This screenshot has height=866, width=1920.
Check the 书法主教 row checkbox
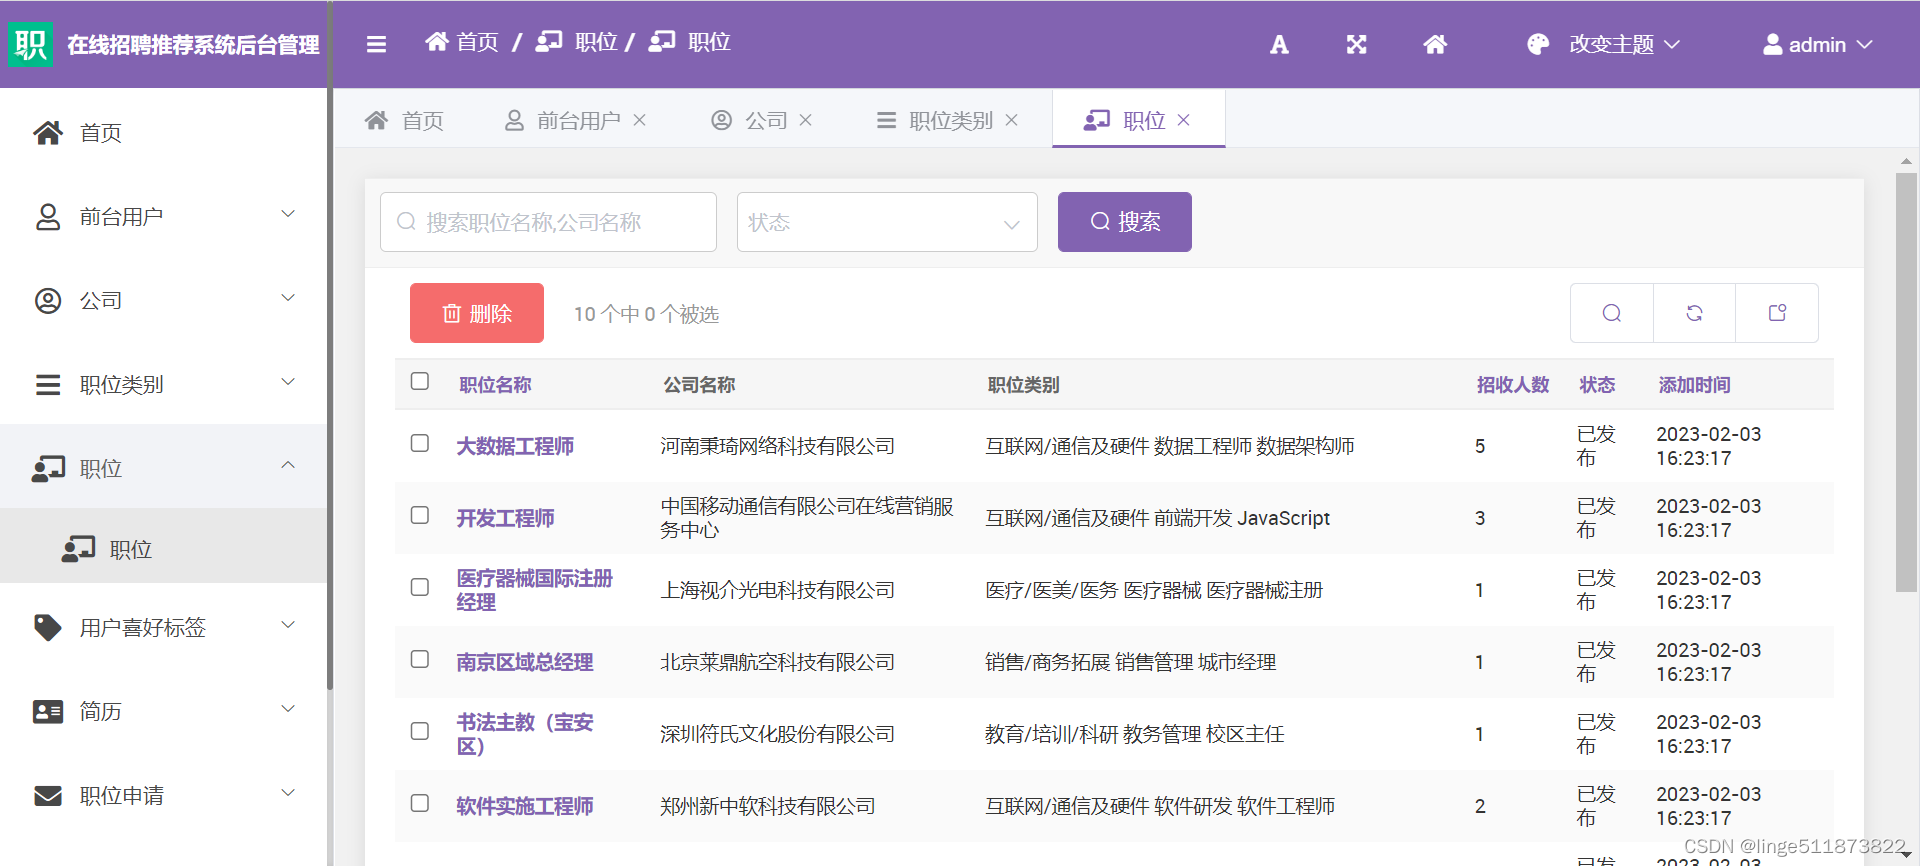(x=420, y=731)
